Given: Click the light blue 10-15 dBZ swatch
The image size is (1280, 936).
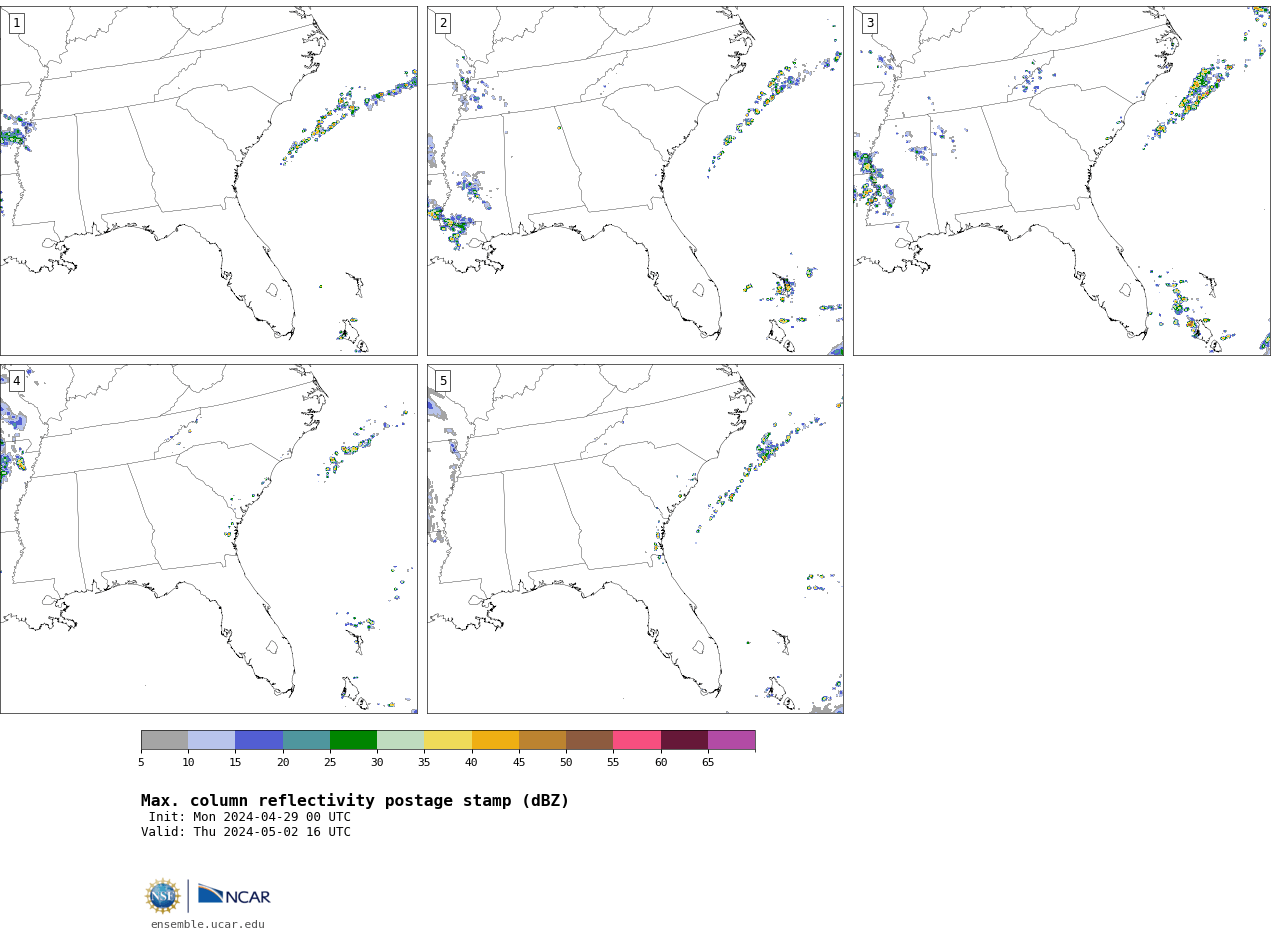Looking at the screenshot, I should click(x=212, y=740).
